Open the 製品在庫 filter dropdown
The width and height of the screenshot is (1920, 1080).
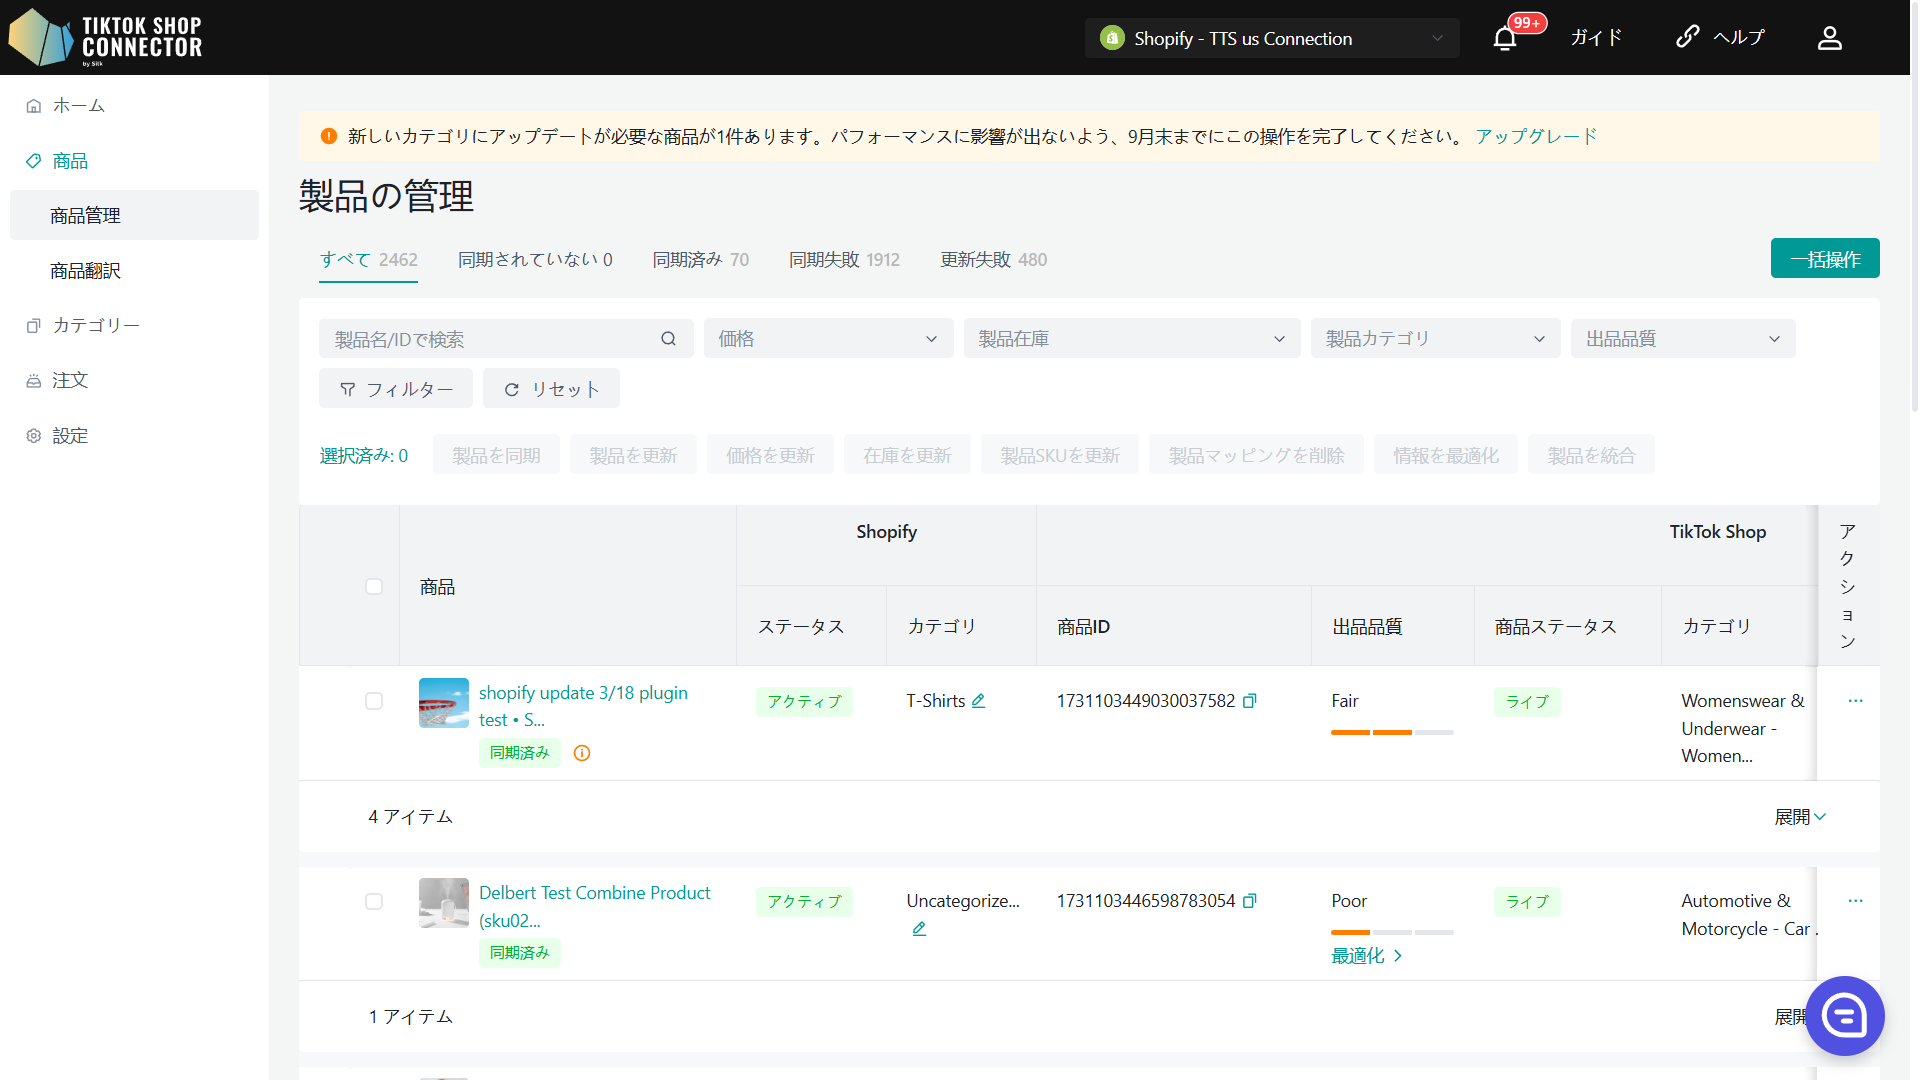click(x=1131, y=339)
